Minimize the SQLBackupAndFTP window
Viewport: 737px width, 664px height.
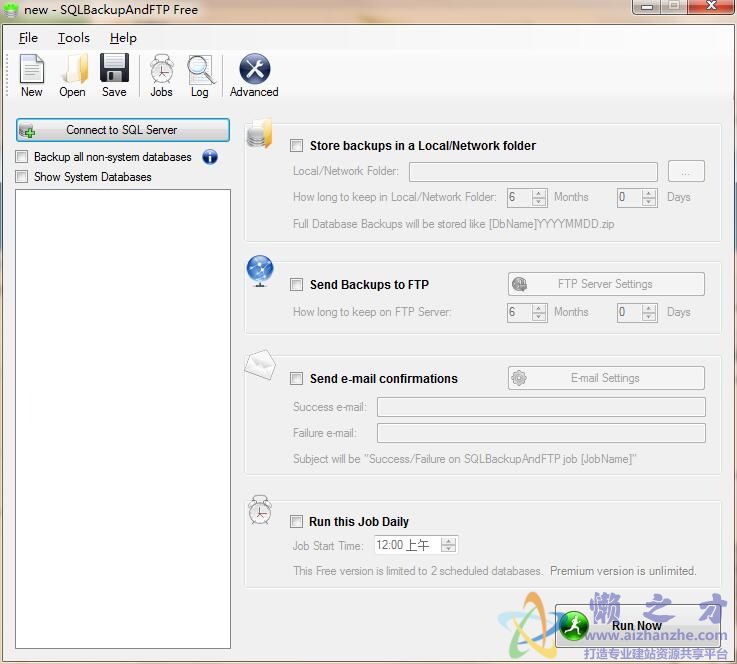[x=647, y=7]
